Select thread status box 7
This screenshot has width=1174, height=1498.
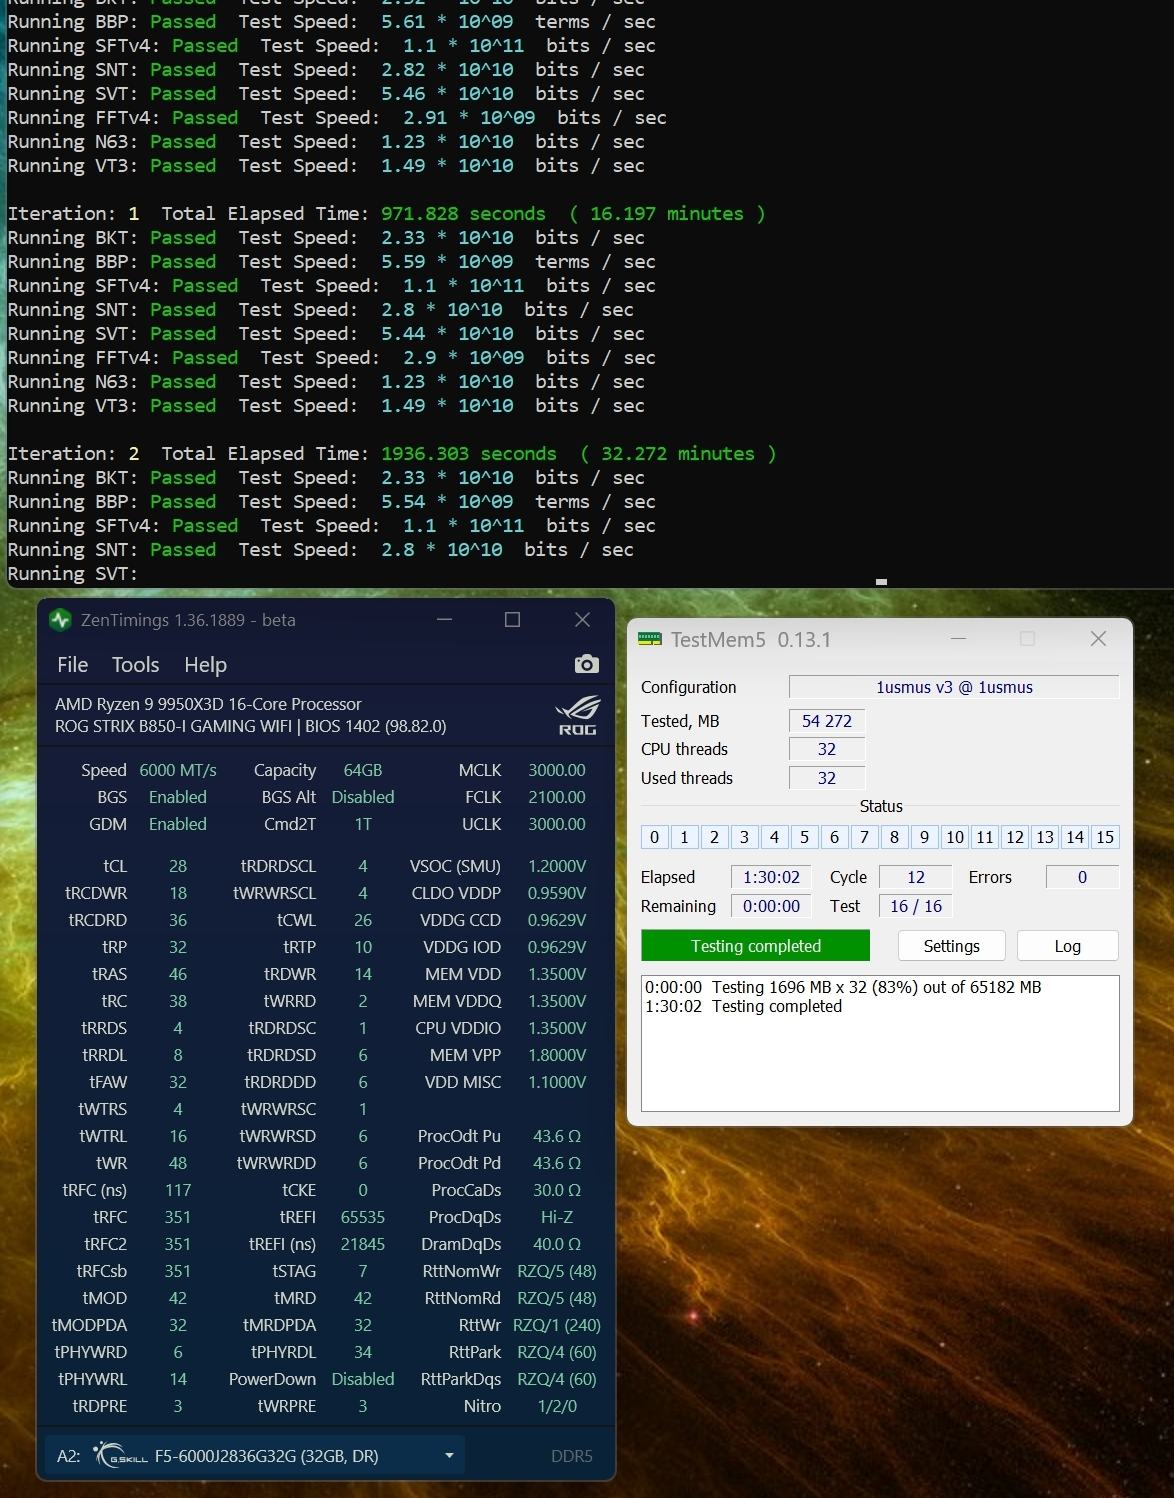(x=864, y=837)
